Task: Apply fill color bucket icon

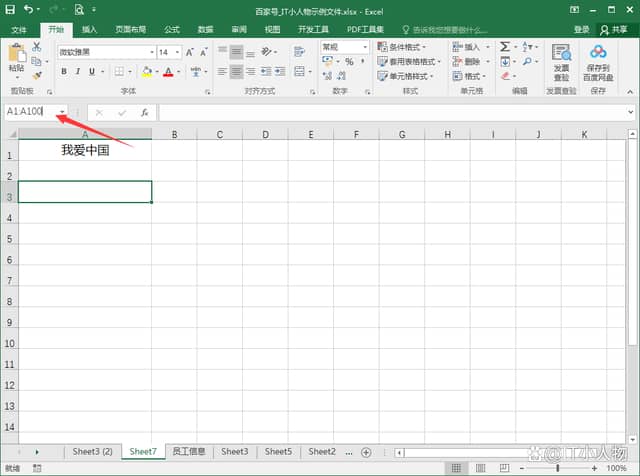Action: tap(147, 72)
